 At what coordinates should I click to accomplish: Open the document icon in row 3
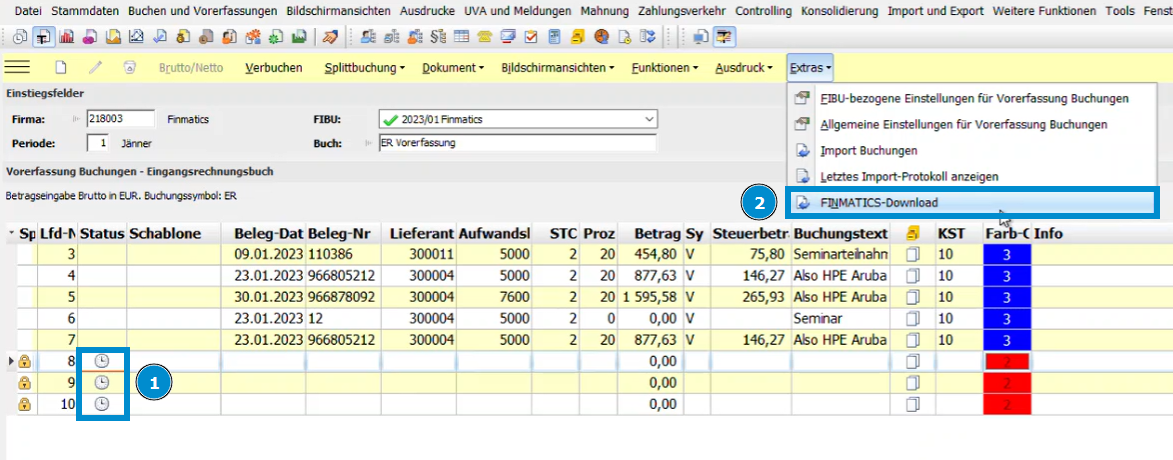[911, 254]
